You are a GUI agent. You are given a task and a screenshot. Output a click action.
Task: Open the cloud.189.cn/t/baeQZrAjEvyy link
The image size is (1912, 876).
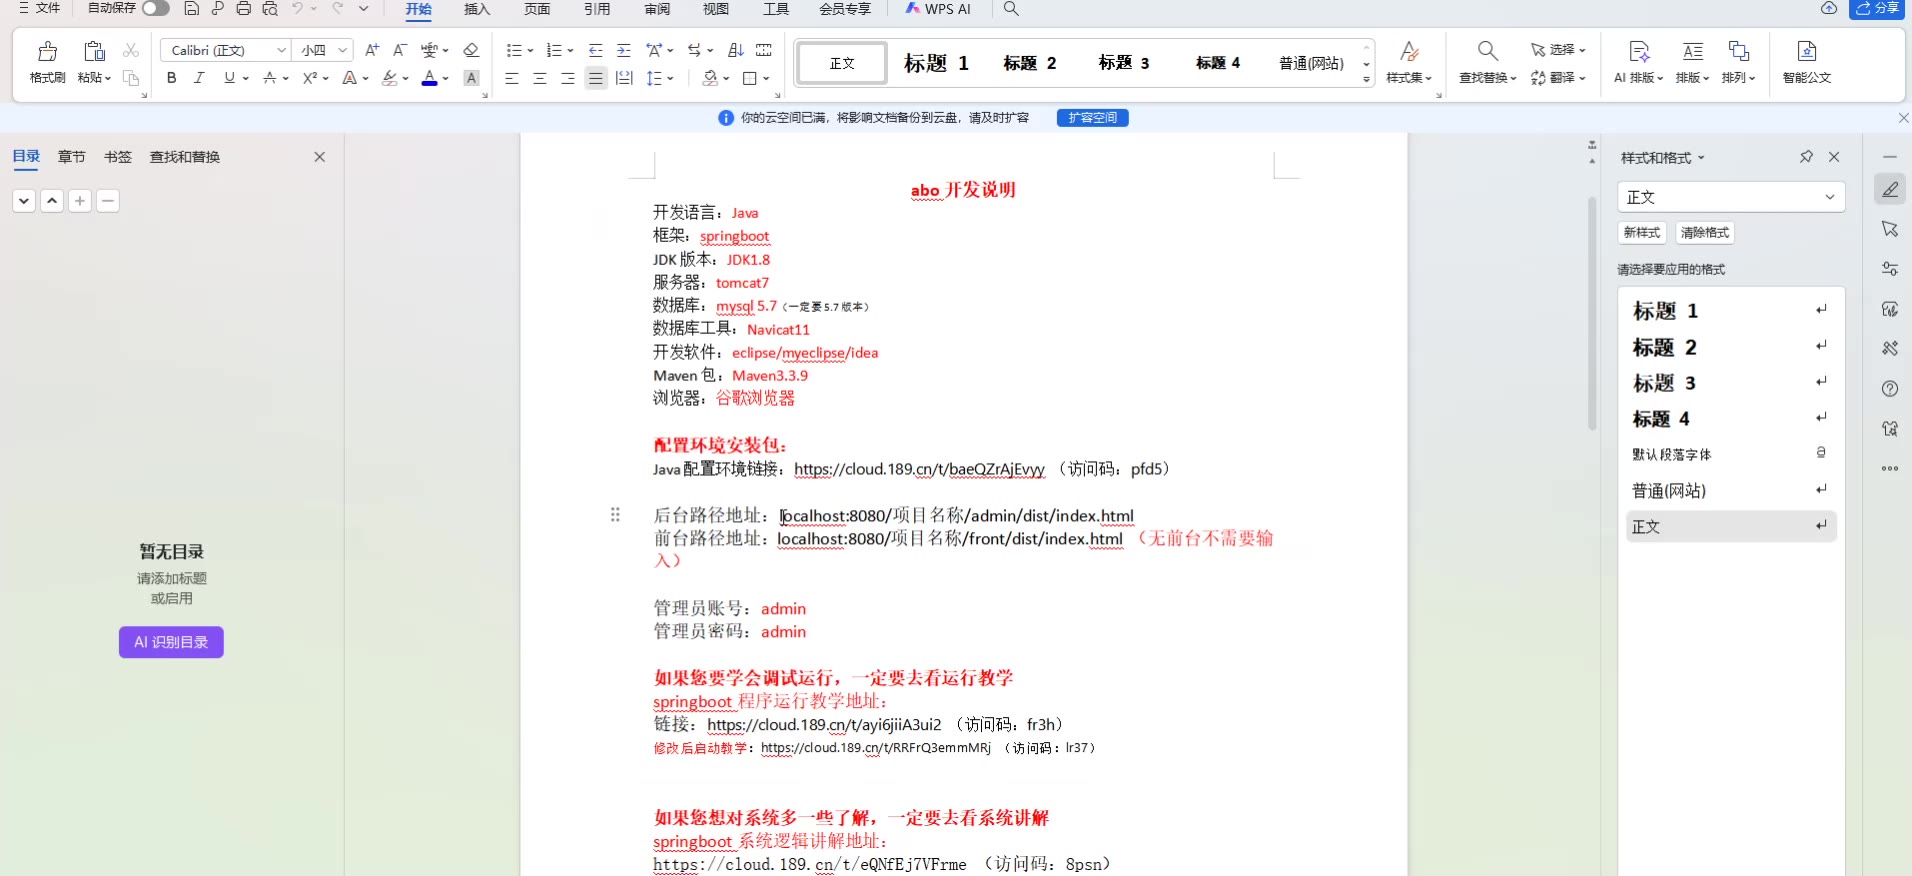(x=919, y=469)
